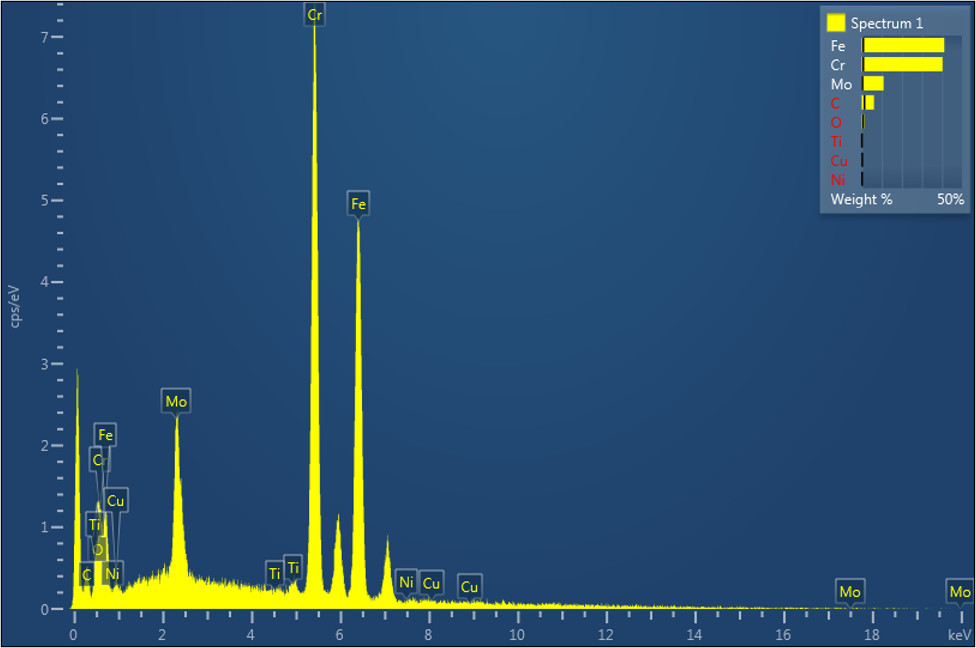
Task: Select the Cu label below 1 keV
Action: pos(116,500)
